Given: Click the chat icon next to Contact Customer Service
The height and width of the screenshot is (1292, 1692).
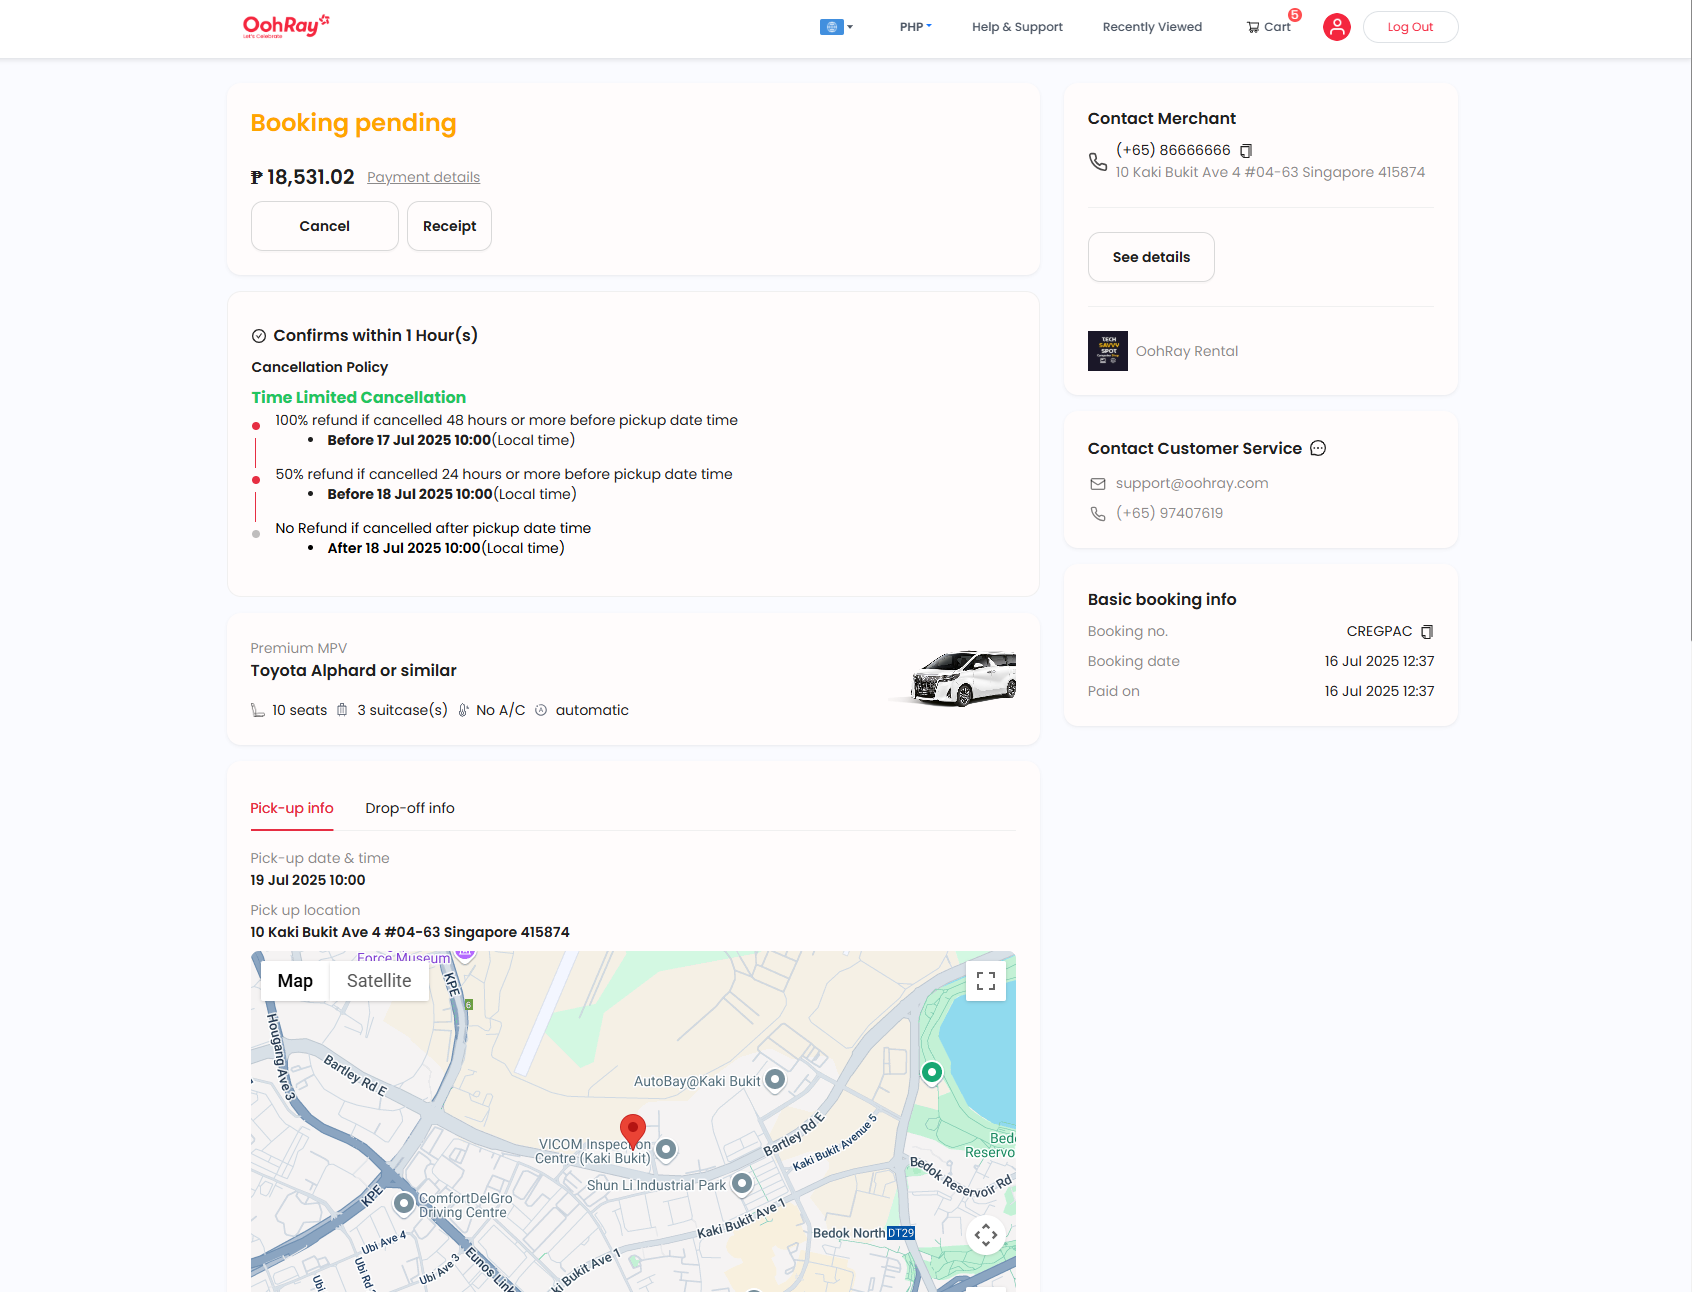Looking at the screenshot, I should [1317, 448].
